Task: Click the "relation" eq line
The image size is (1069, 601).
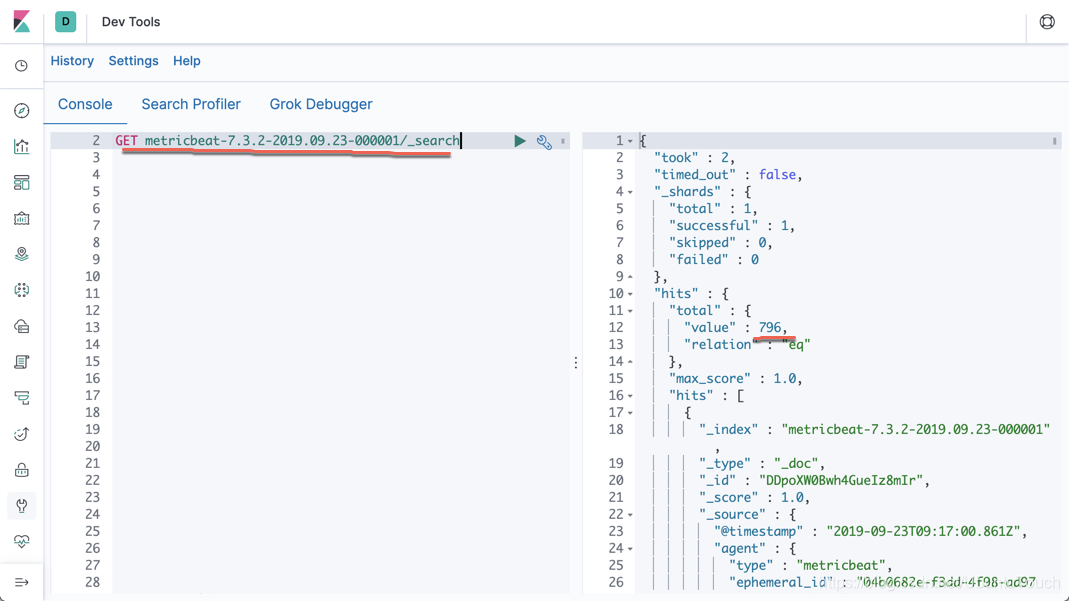Action: (747, 345)
